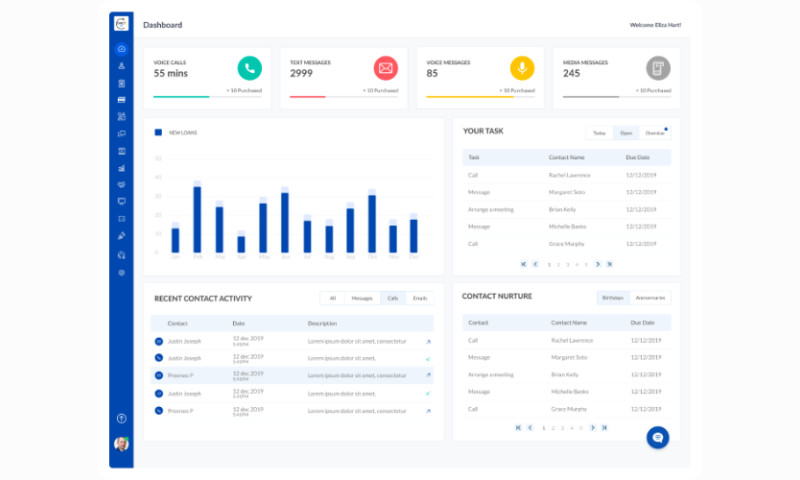Filter recent contact activity by Calls
The width and height of the screenshot is (800, 480).
[393, 298]
